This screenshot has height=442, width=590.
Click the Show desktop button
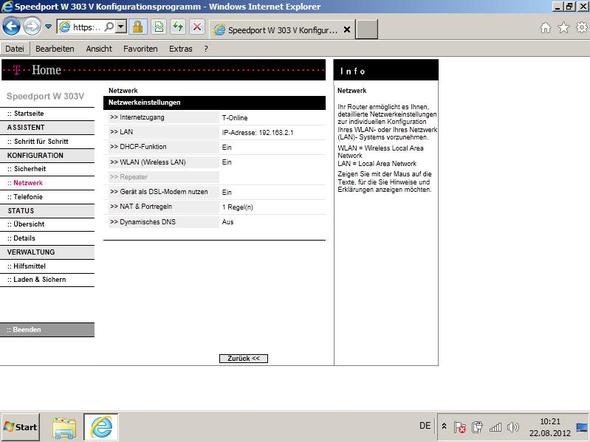pyautogui.click(x=583, y=427)
